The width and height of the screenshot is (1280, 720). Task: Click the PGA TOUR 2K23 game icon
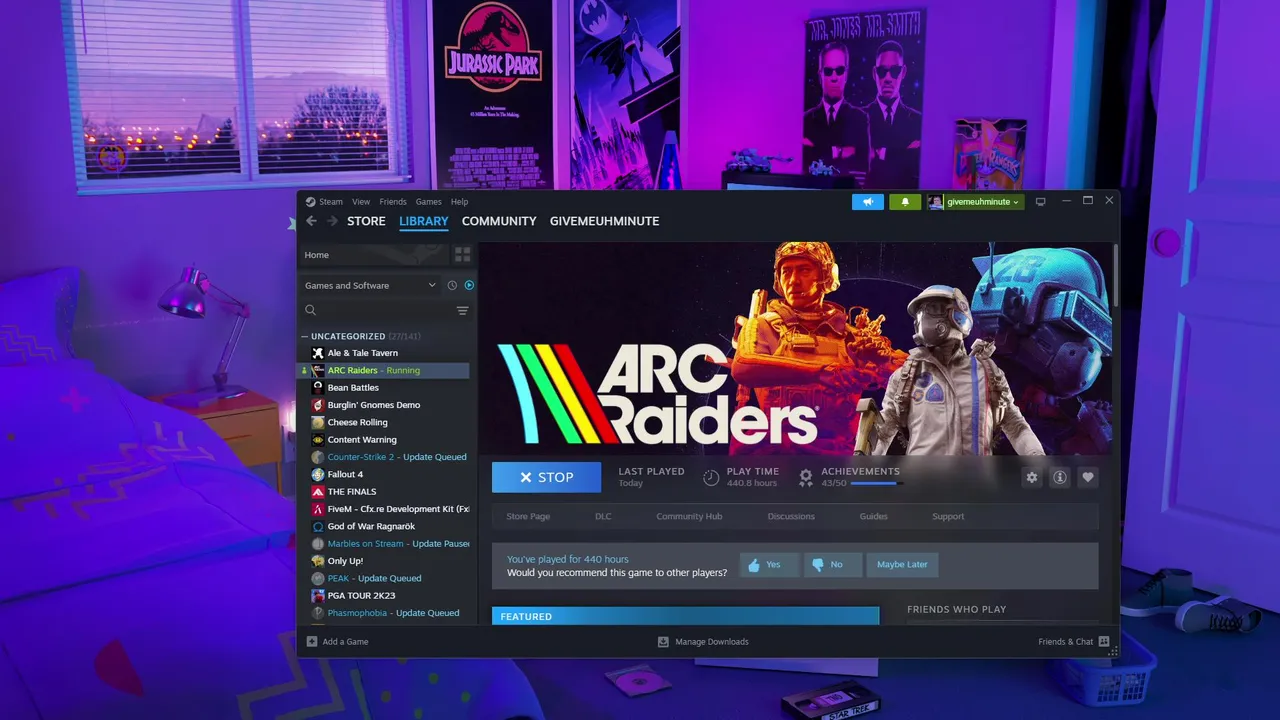318,595
